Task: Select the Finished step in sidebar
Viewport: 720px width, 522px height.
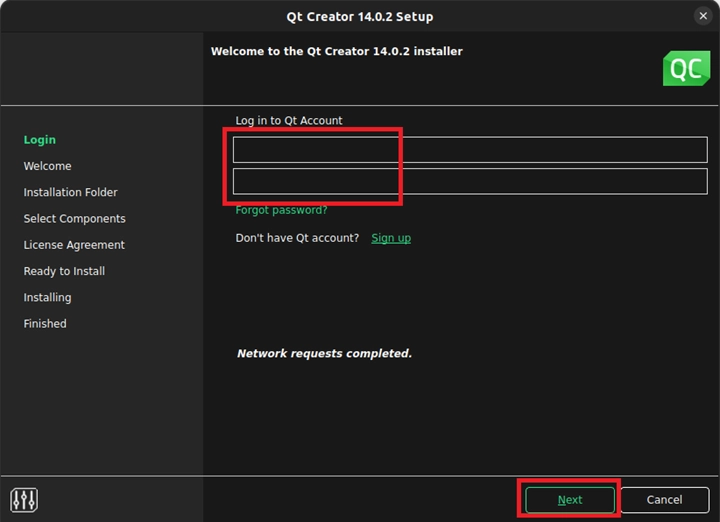Action: tap(45, 324)
